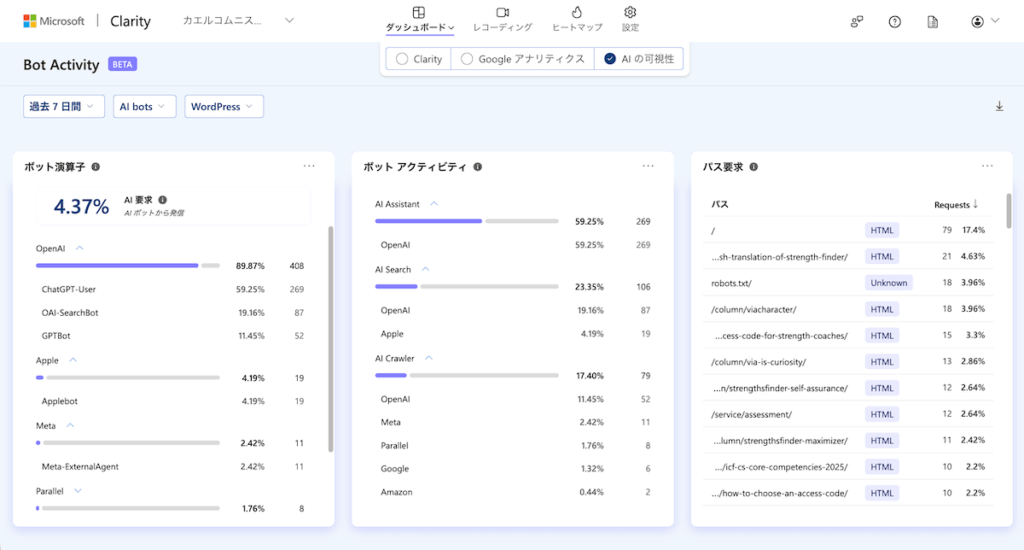Click scrollbar in ボット演算子 card
Image resolution: width=1024 pixels, height=550 pixels.
(330, 339)
